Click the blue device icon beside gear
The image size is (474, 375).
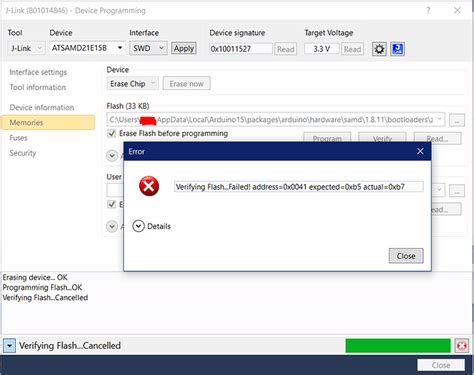(x=397, y=49)
